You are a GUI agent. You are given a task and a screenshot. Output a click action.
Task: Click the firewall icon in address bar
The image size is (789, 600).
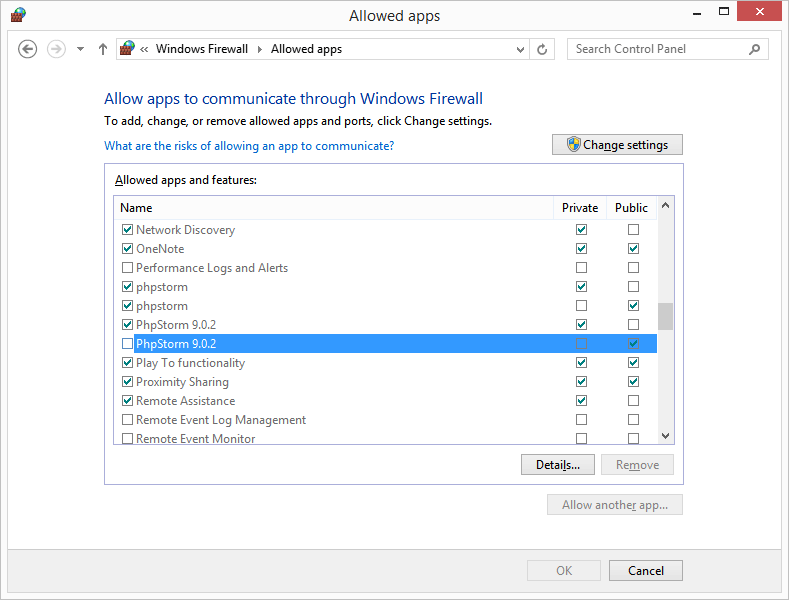127,48
